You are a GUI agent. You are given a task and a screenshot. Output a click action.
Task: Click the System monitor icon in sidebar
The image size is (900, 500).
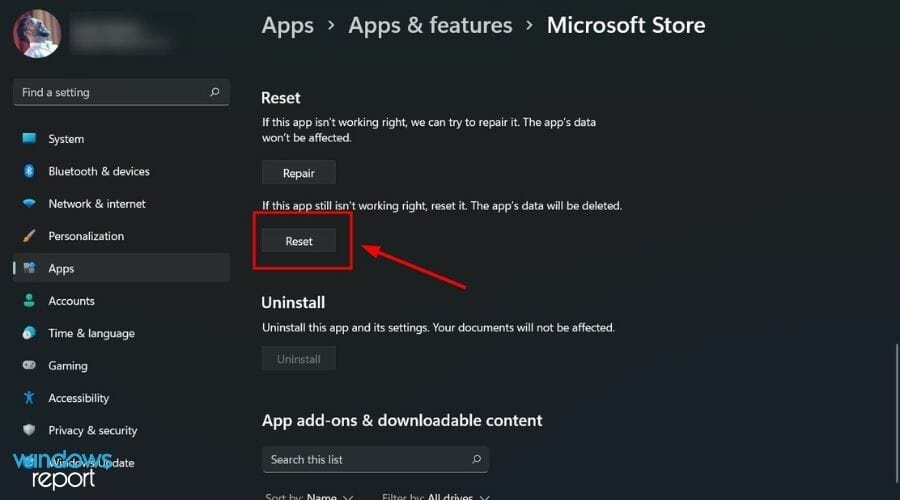(29, 138)
